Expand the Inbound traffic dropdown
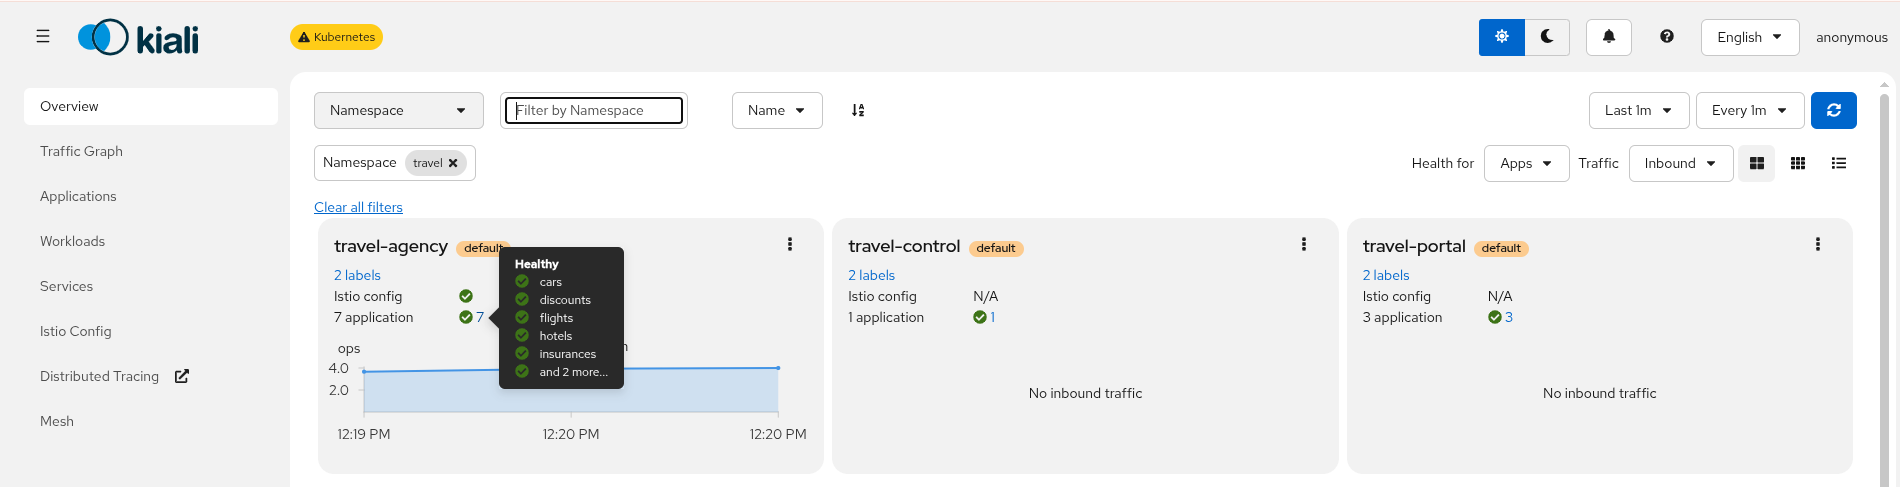 pos(1680,163)
